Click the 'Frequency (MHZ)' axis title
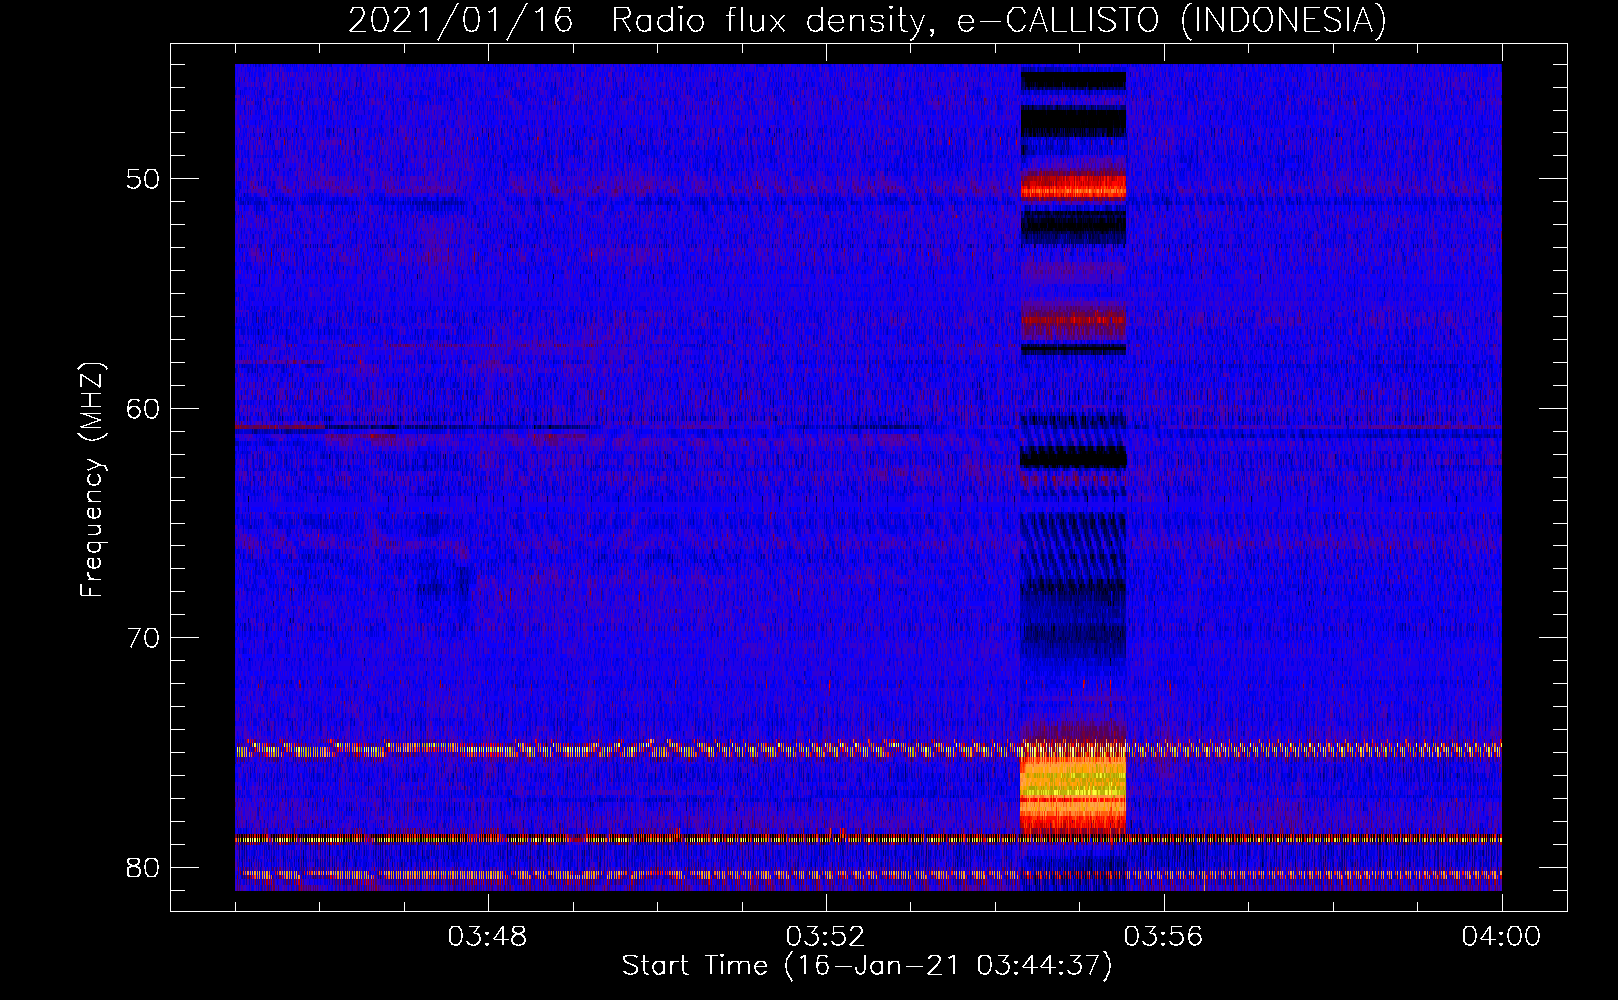The width and height of the screenshot is (1618, 1000). [x=91, y=479]
